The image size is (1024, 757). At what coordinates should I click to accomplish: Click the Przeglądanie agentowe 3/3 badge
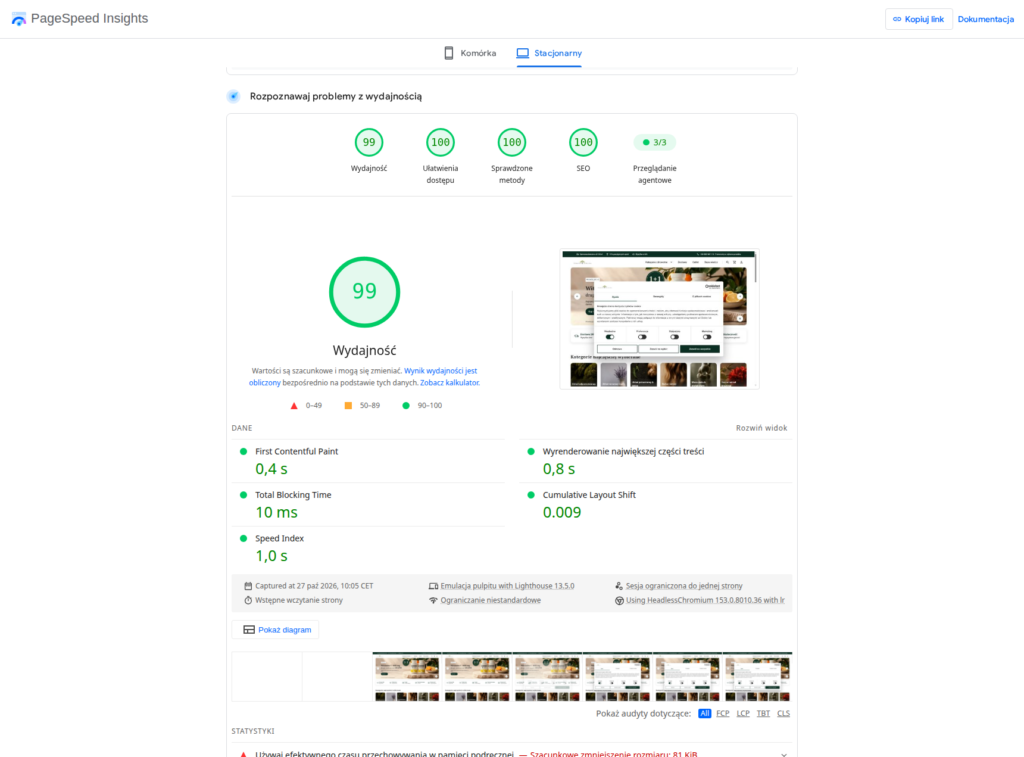click(654, 142)
